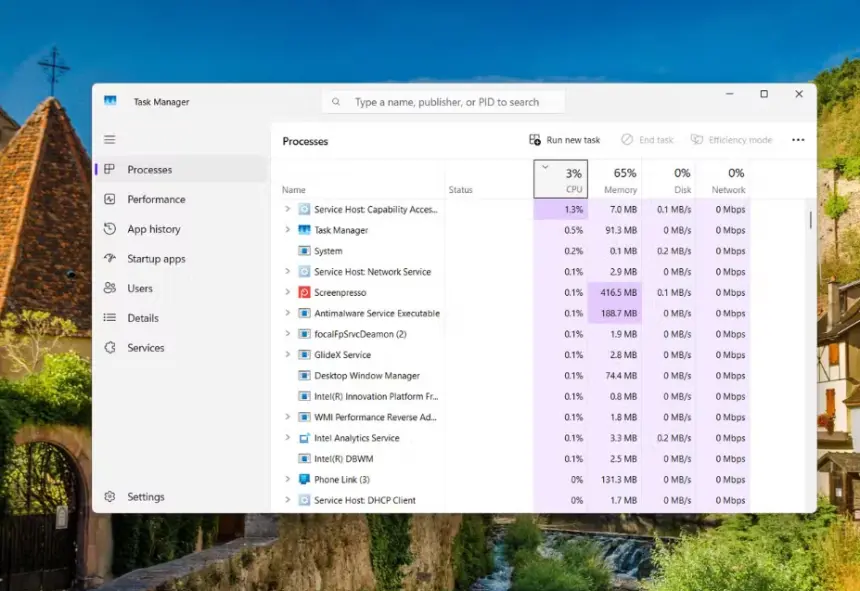Click the Task Manager process icon

click(x=304, y=230)
